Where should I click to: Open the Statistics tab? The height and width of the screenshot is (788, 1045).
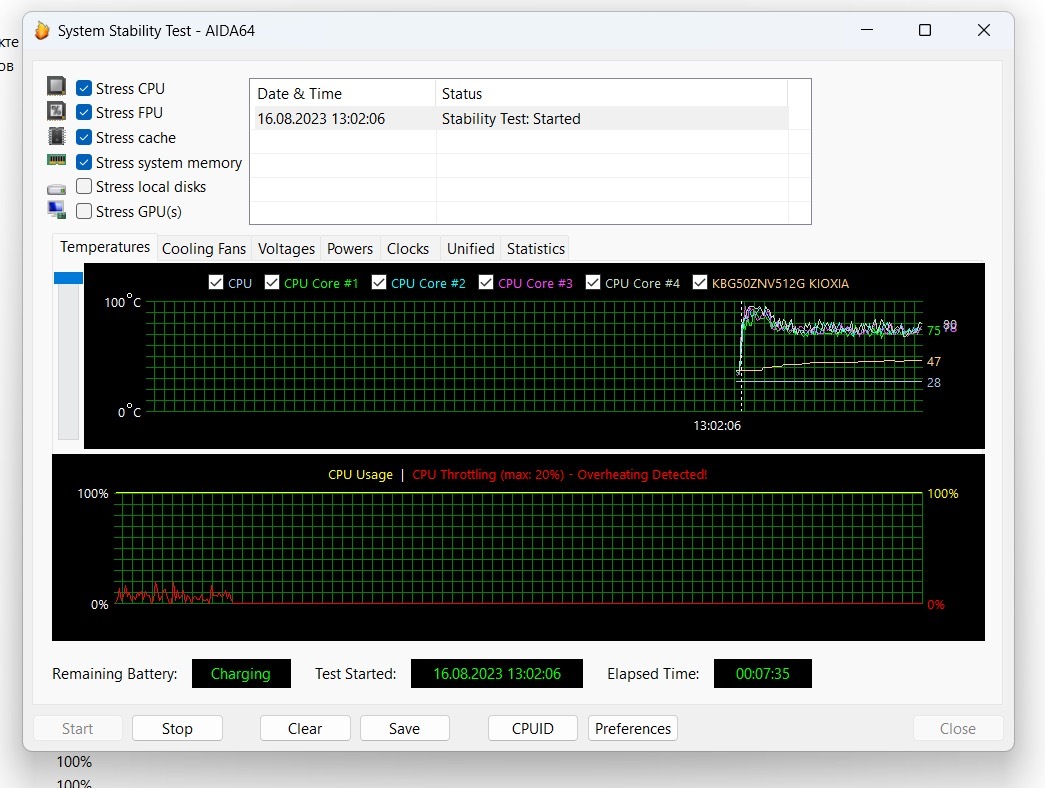click(x=535, y=248)
